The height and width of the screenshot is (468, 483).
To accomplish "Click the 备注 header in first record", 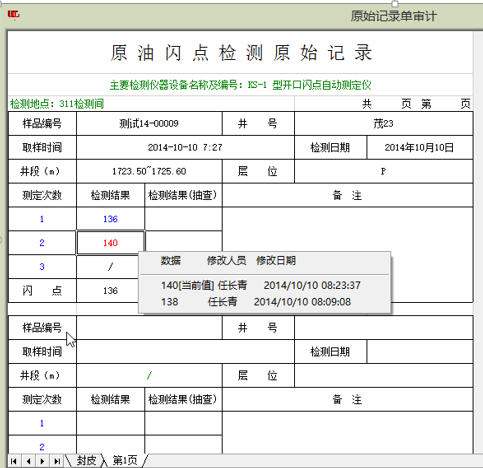I will pos(347,195).
